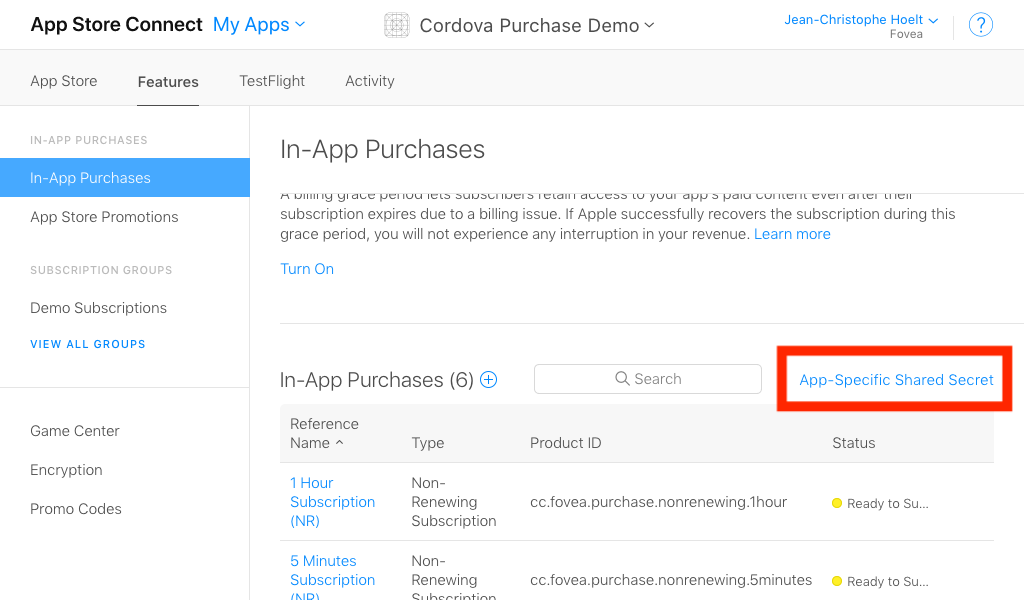1024x600 pixels.
Task: Add a new in-app purchase with plus icon
Action: 488,379
